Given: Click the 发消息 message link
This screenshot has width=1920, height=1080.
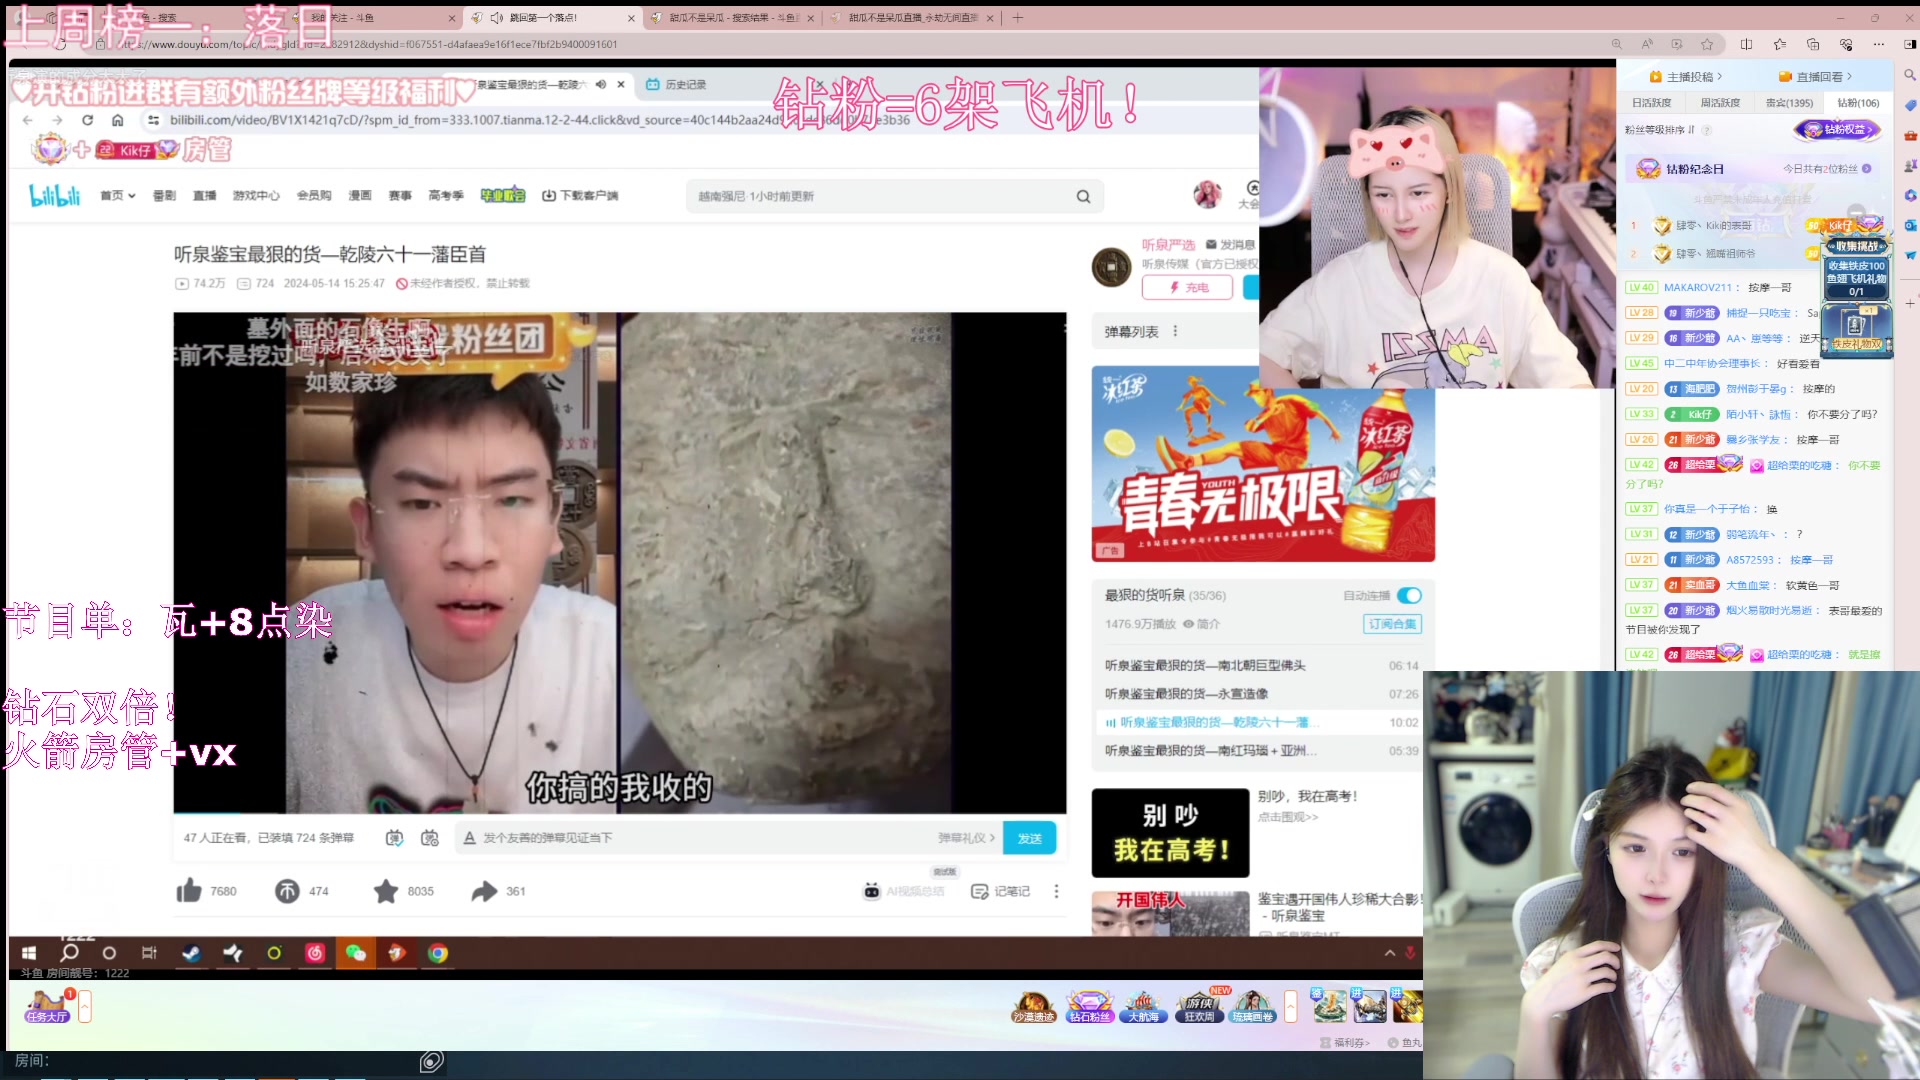Looking at the screenshot, I should 1231,245.
